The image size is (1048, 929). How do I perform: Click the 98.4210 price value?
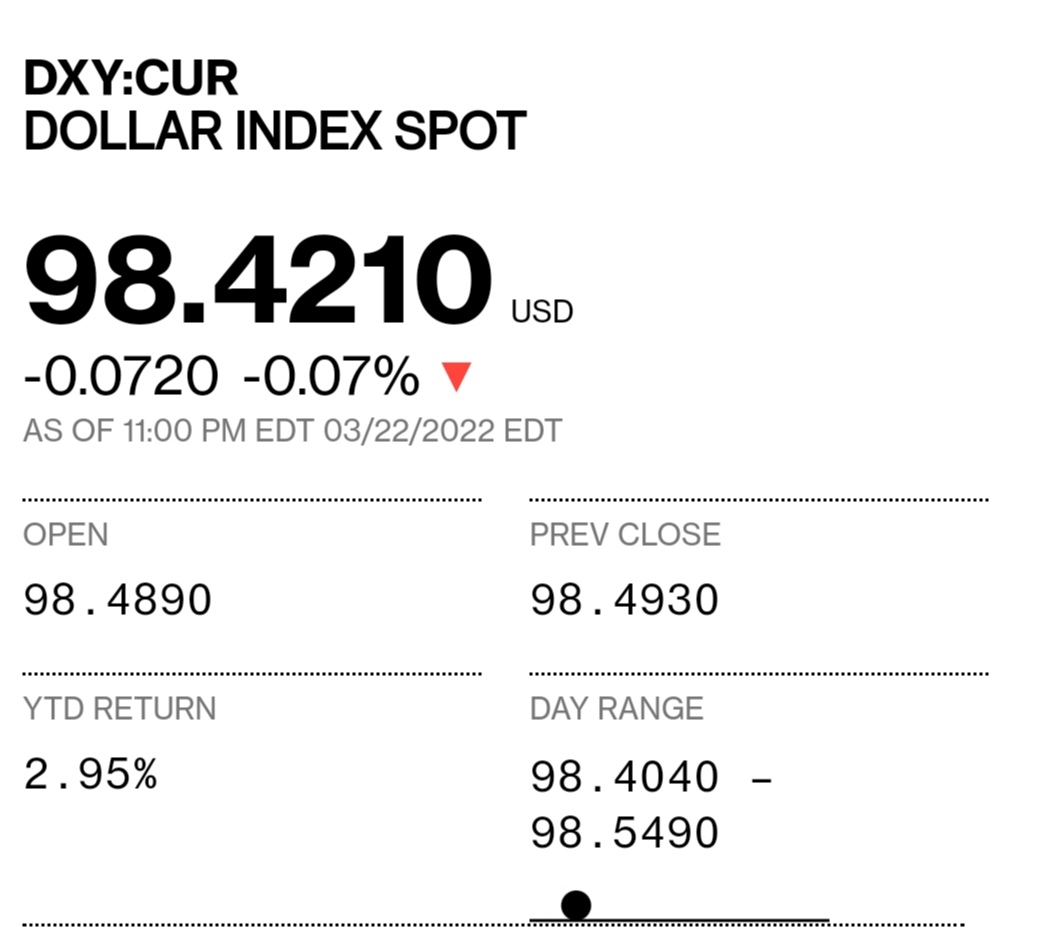point(258,279)
